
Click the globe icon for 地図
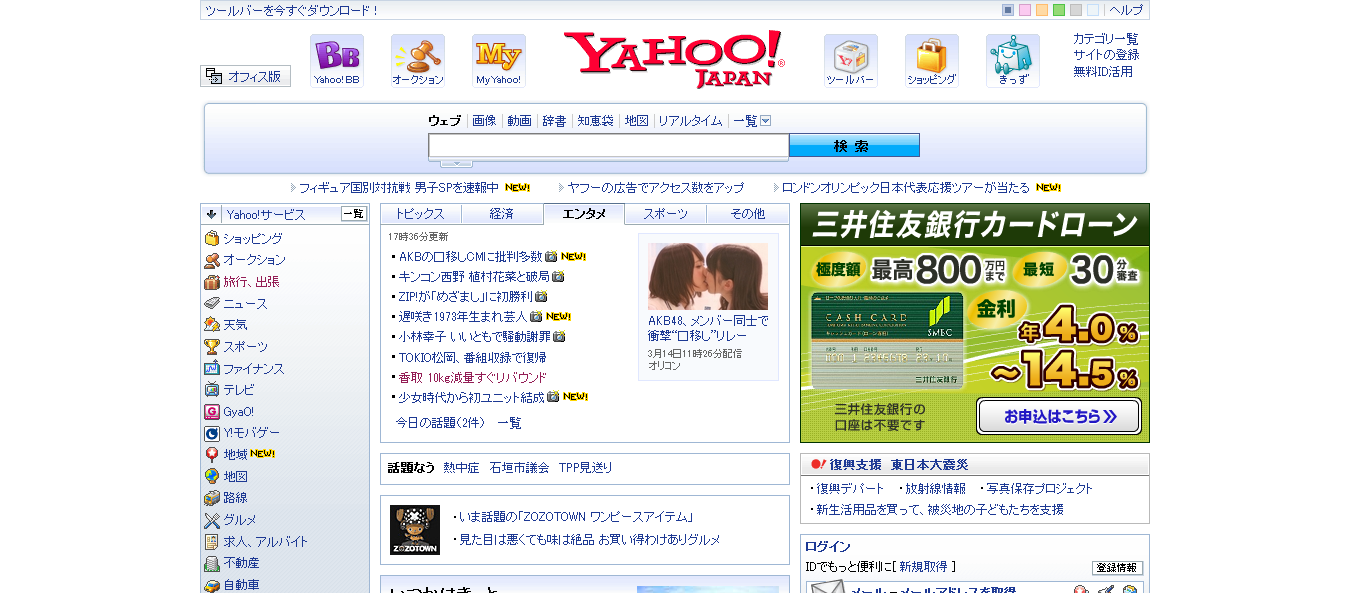[212, 477]
